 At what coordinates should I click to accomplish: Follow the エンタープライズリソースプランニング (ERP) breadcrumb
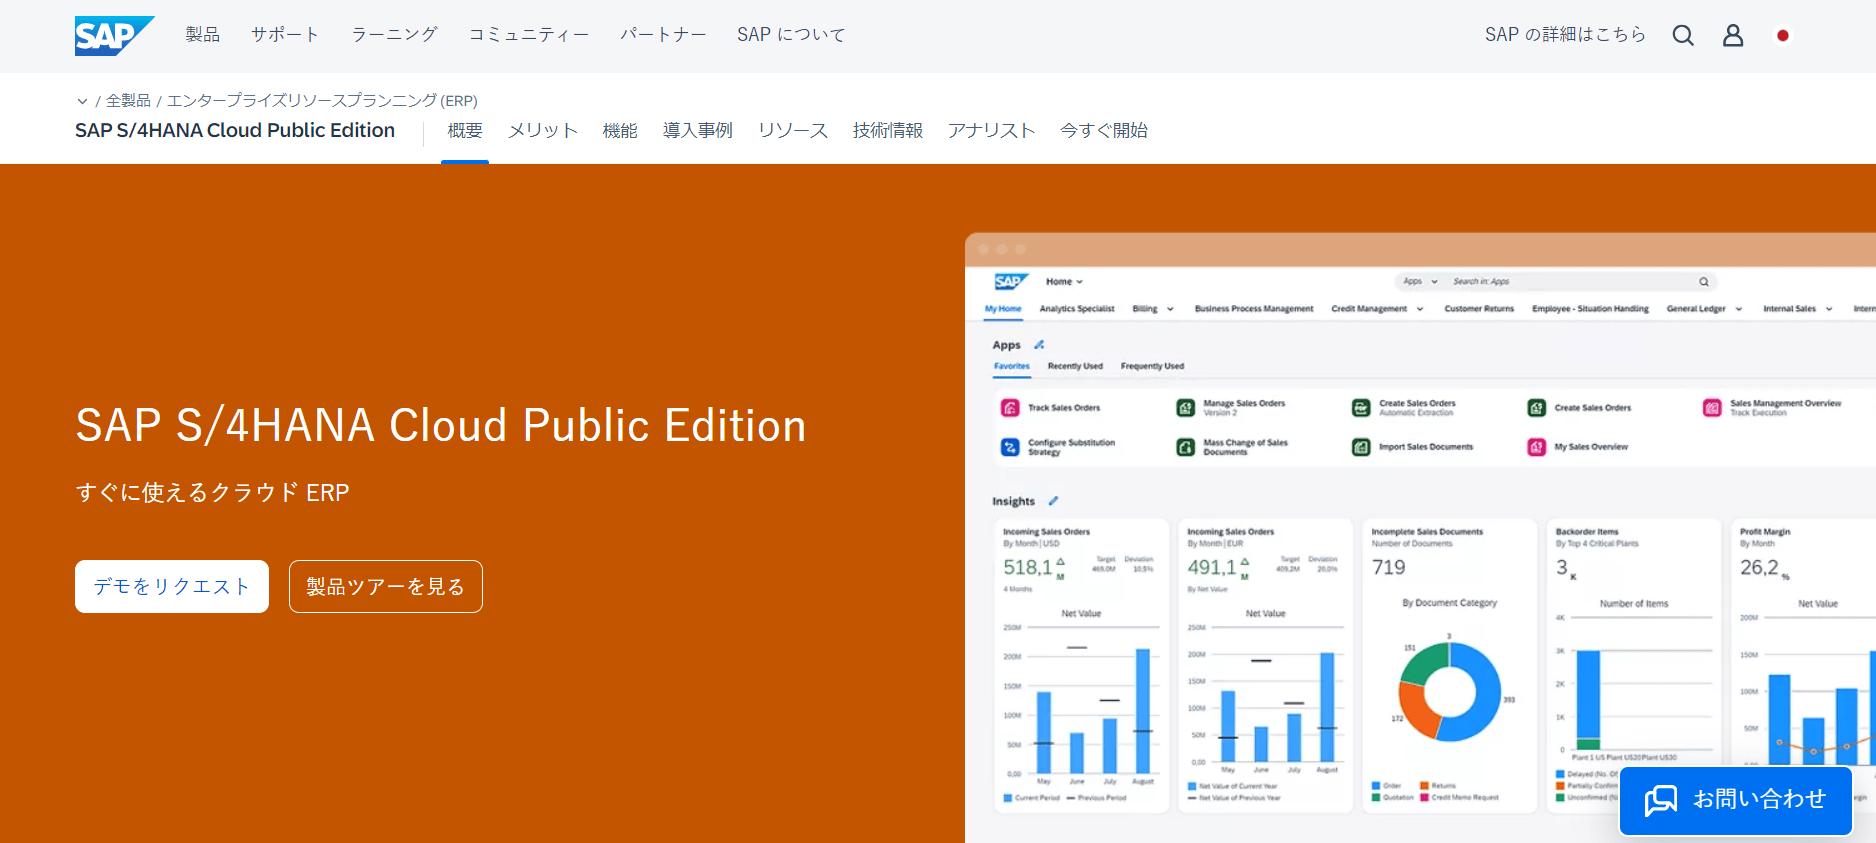[322, 101]
